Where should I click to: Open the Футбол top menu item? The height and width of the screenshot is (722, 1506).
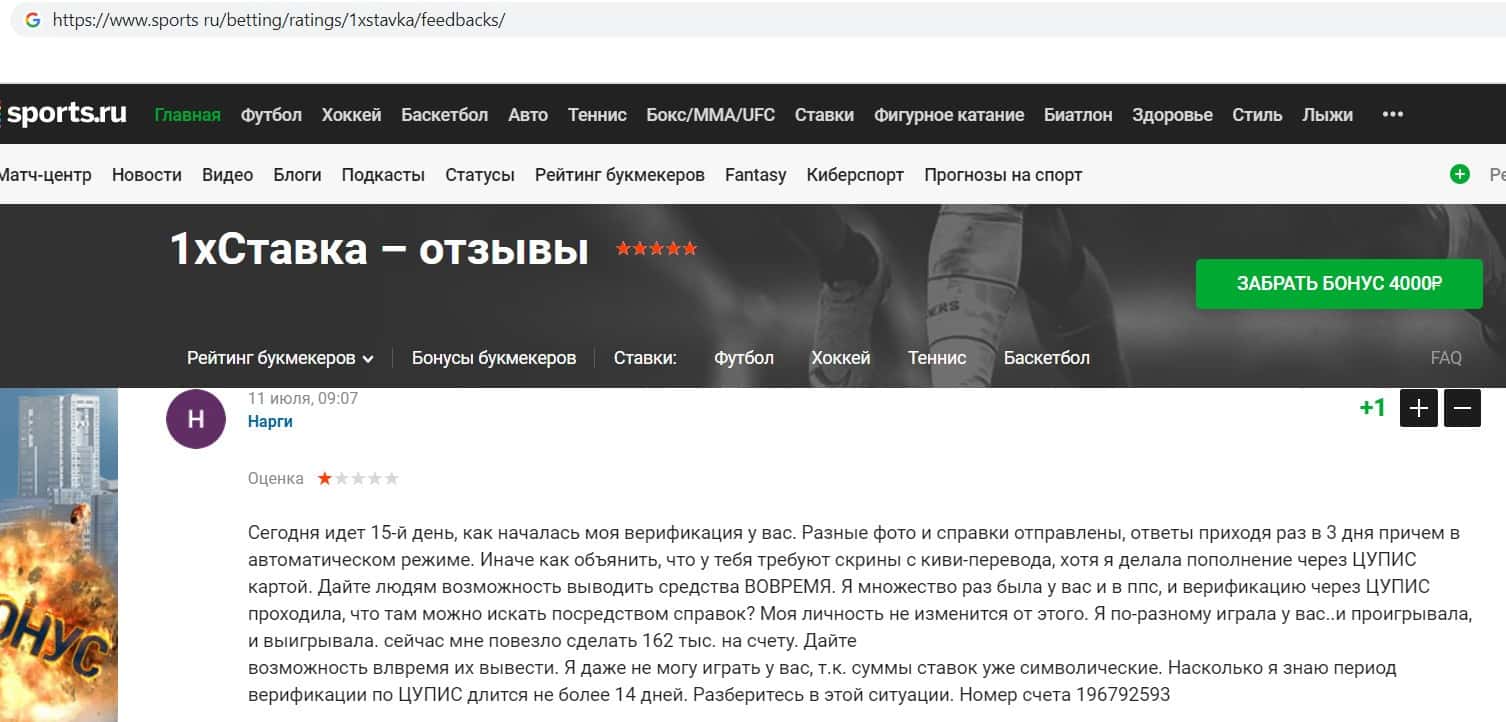(271, 115)
